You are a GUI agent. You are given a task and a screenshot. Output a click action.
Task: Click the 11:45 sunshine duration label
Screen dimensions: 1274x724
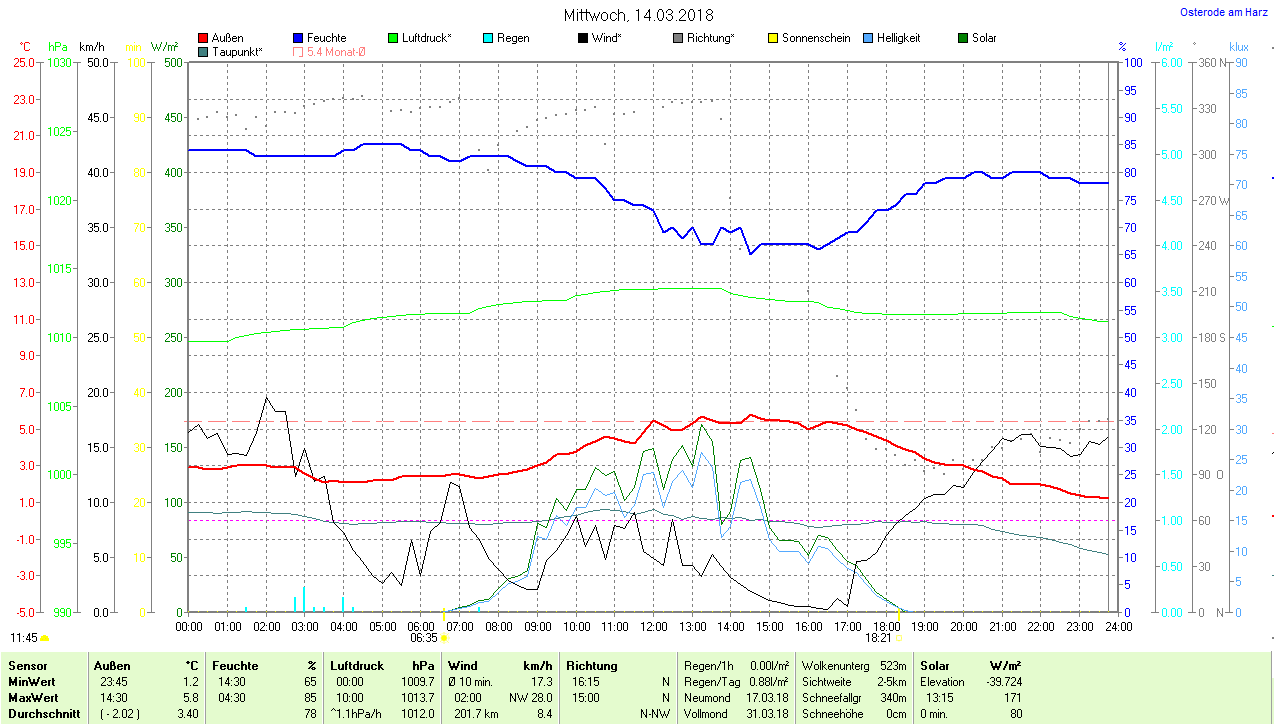coord(24,637)
